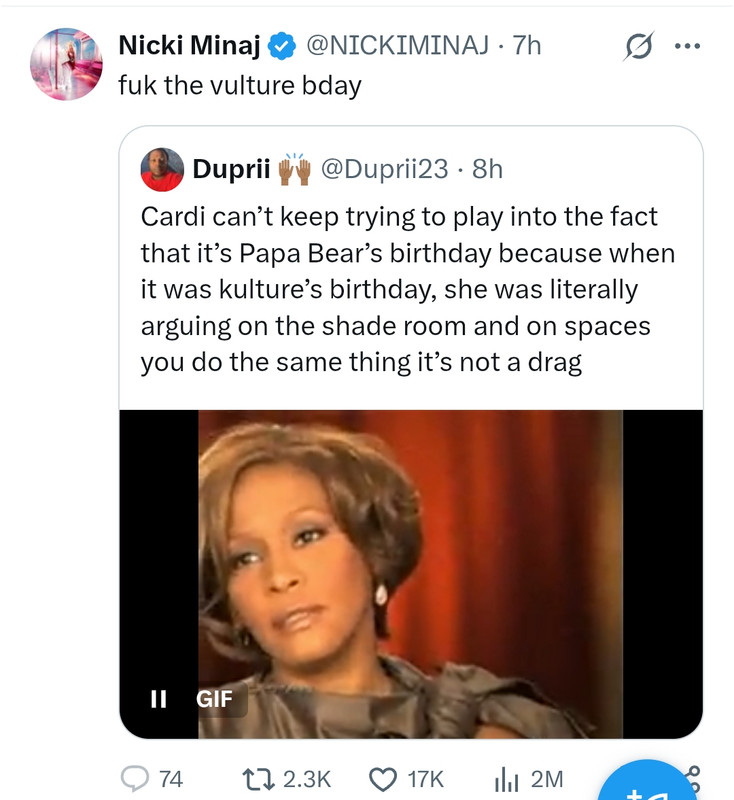Click the GIF label badge

tap(214, 699)
